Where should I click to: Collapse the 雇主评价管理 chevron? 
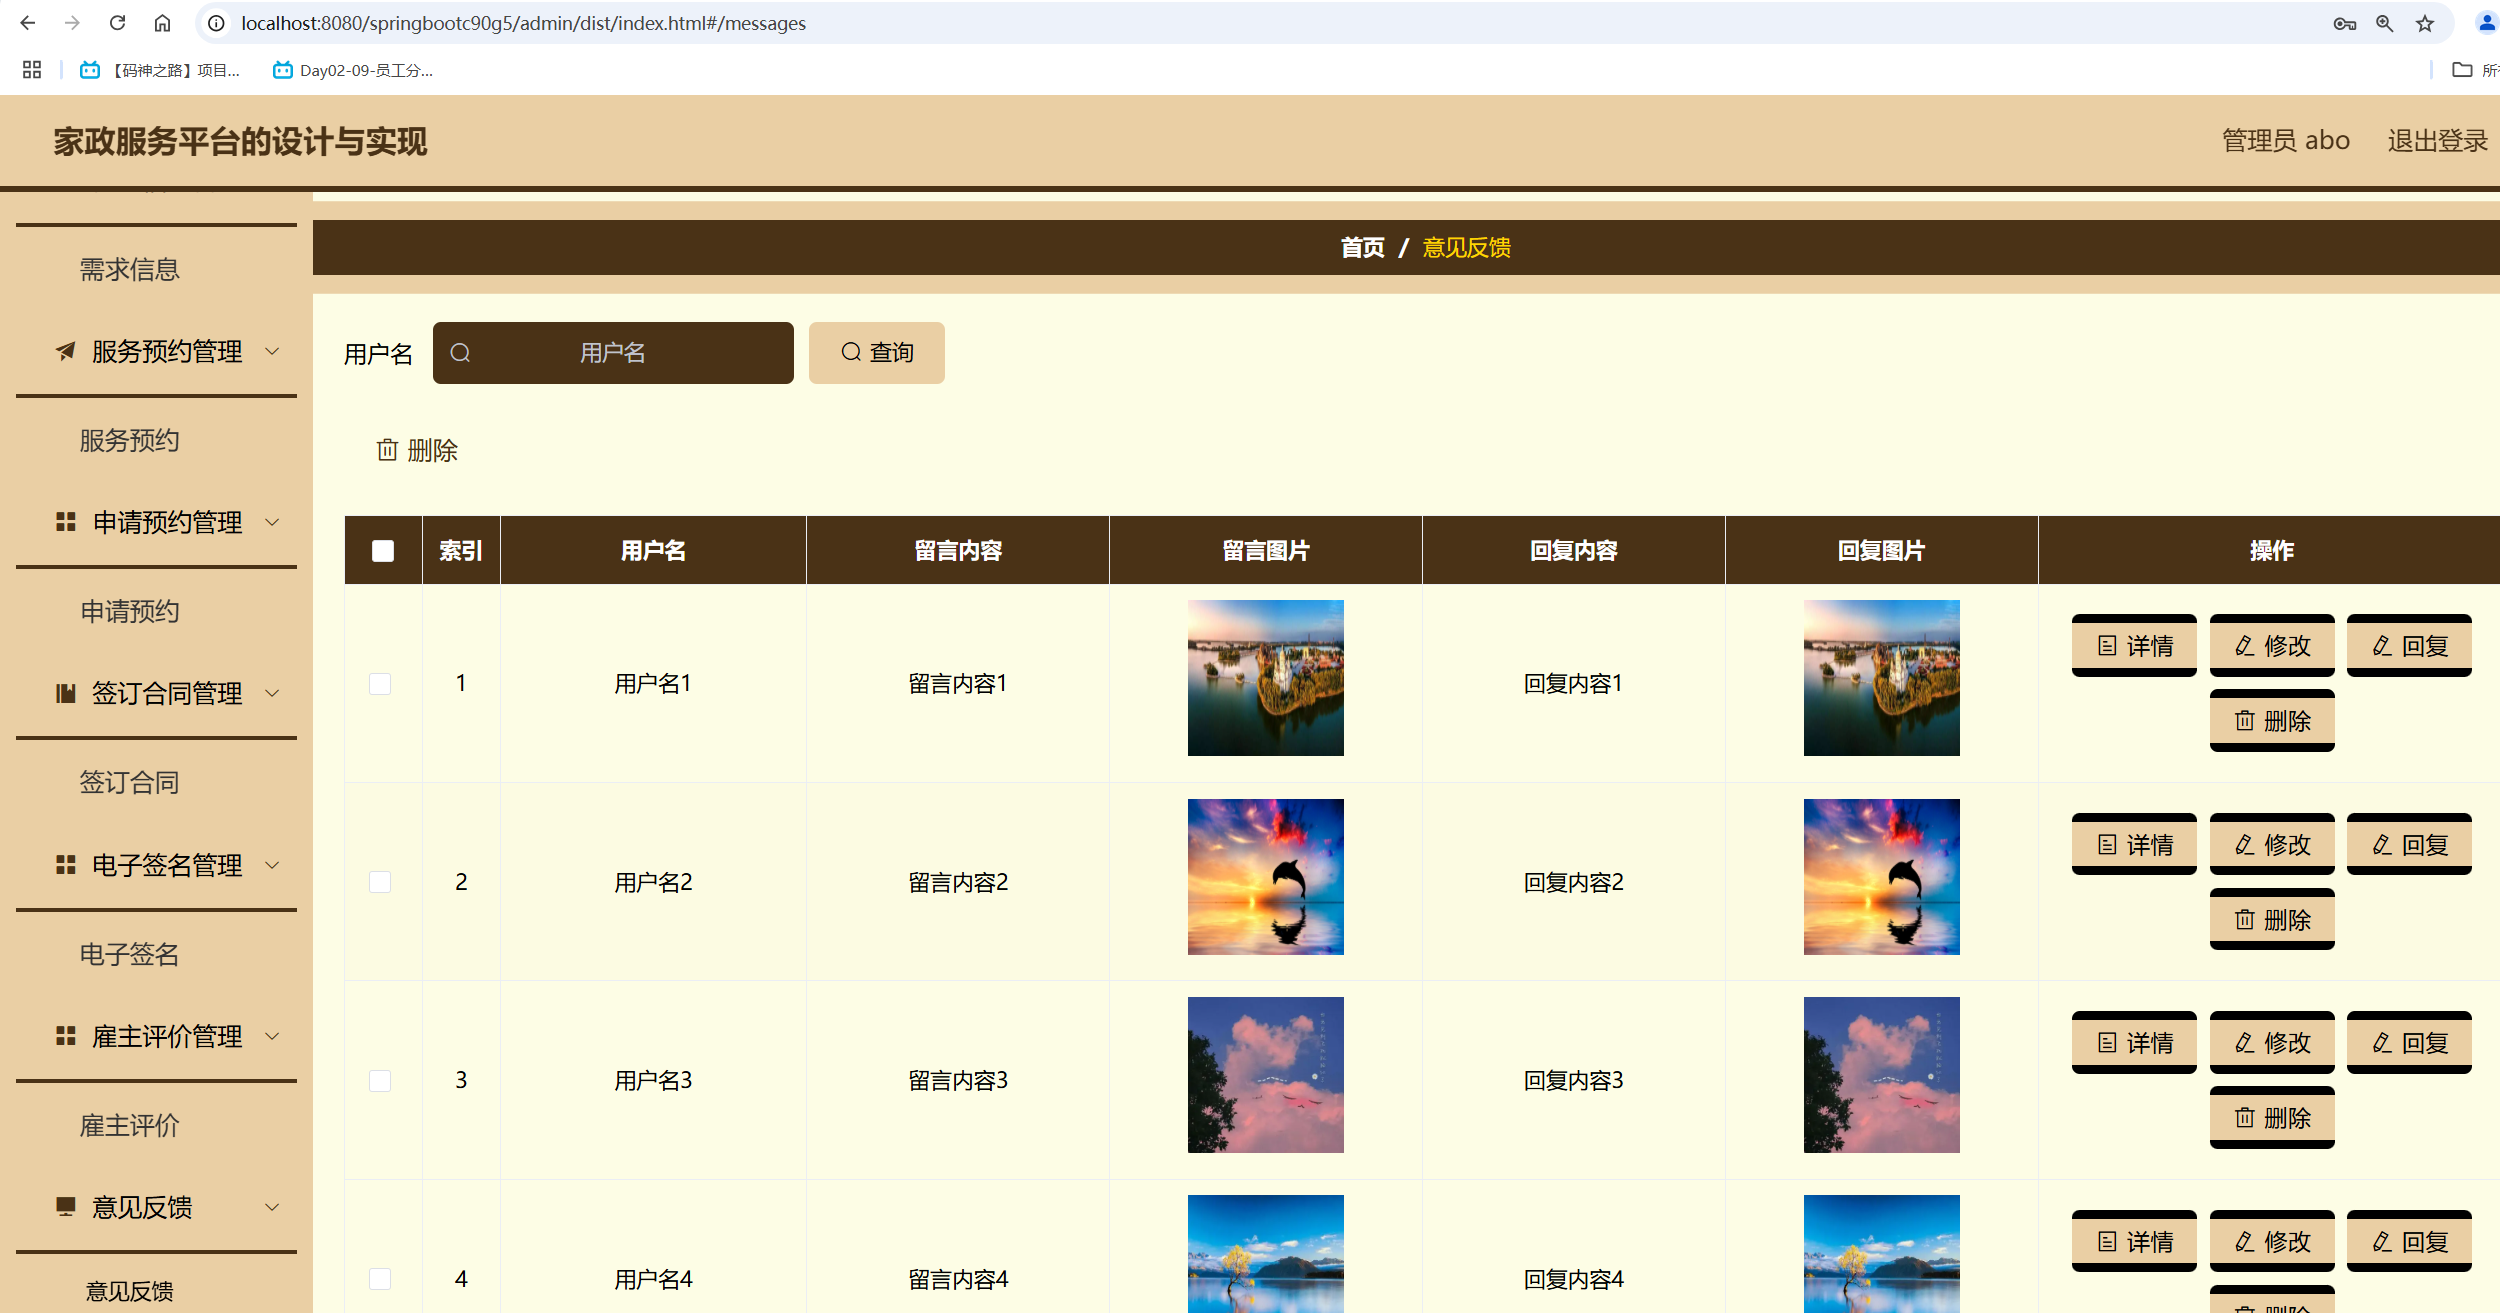click(272, 1036)
